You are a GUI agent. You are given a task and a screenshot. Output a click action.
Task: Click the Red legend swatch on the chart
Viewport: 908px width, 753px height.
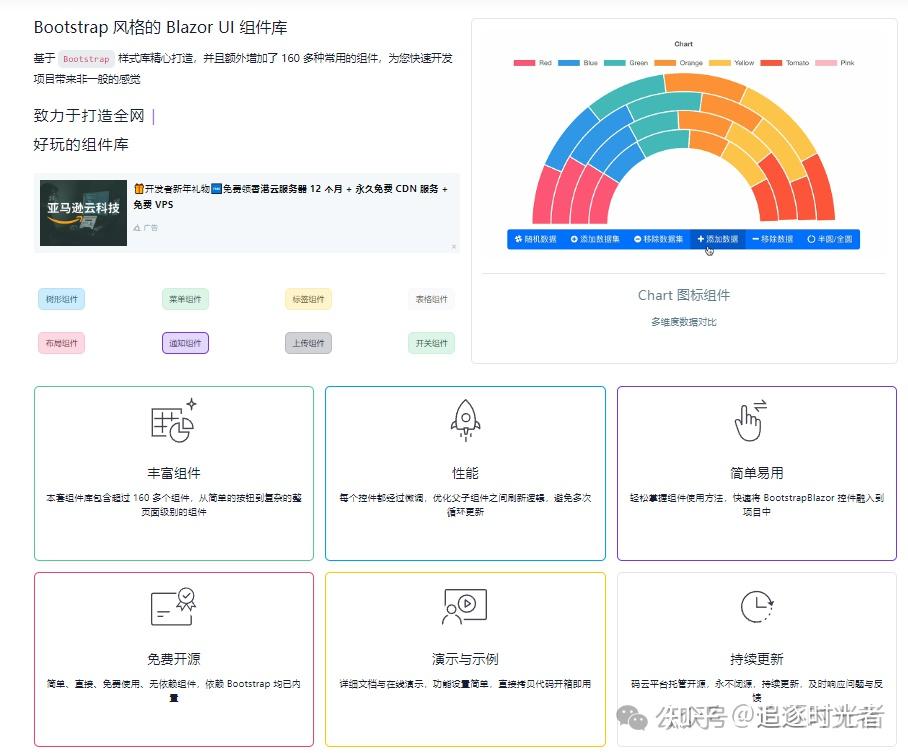522,62
